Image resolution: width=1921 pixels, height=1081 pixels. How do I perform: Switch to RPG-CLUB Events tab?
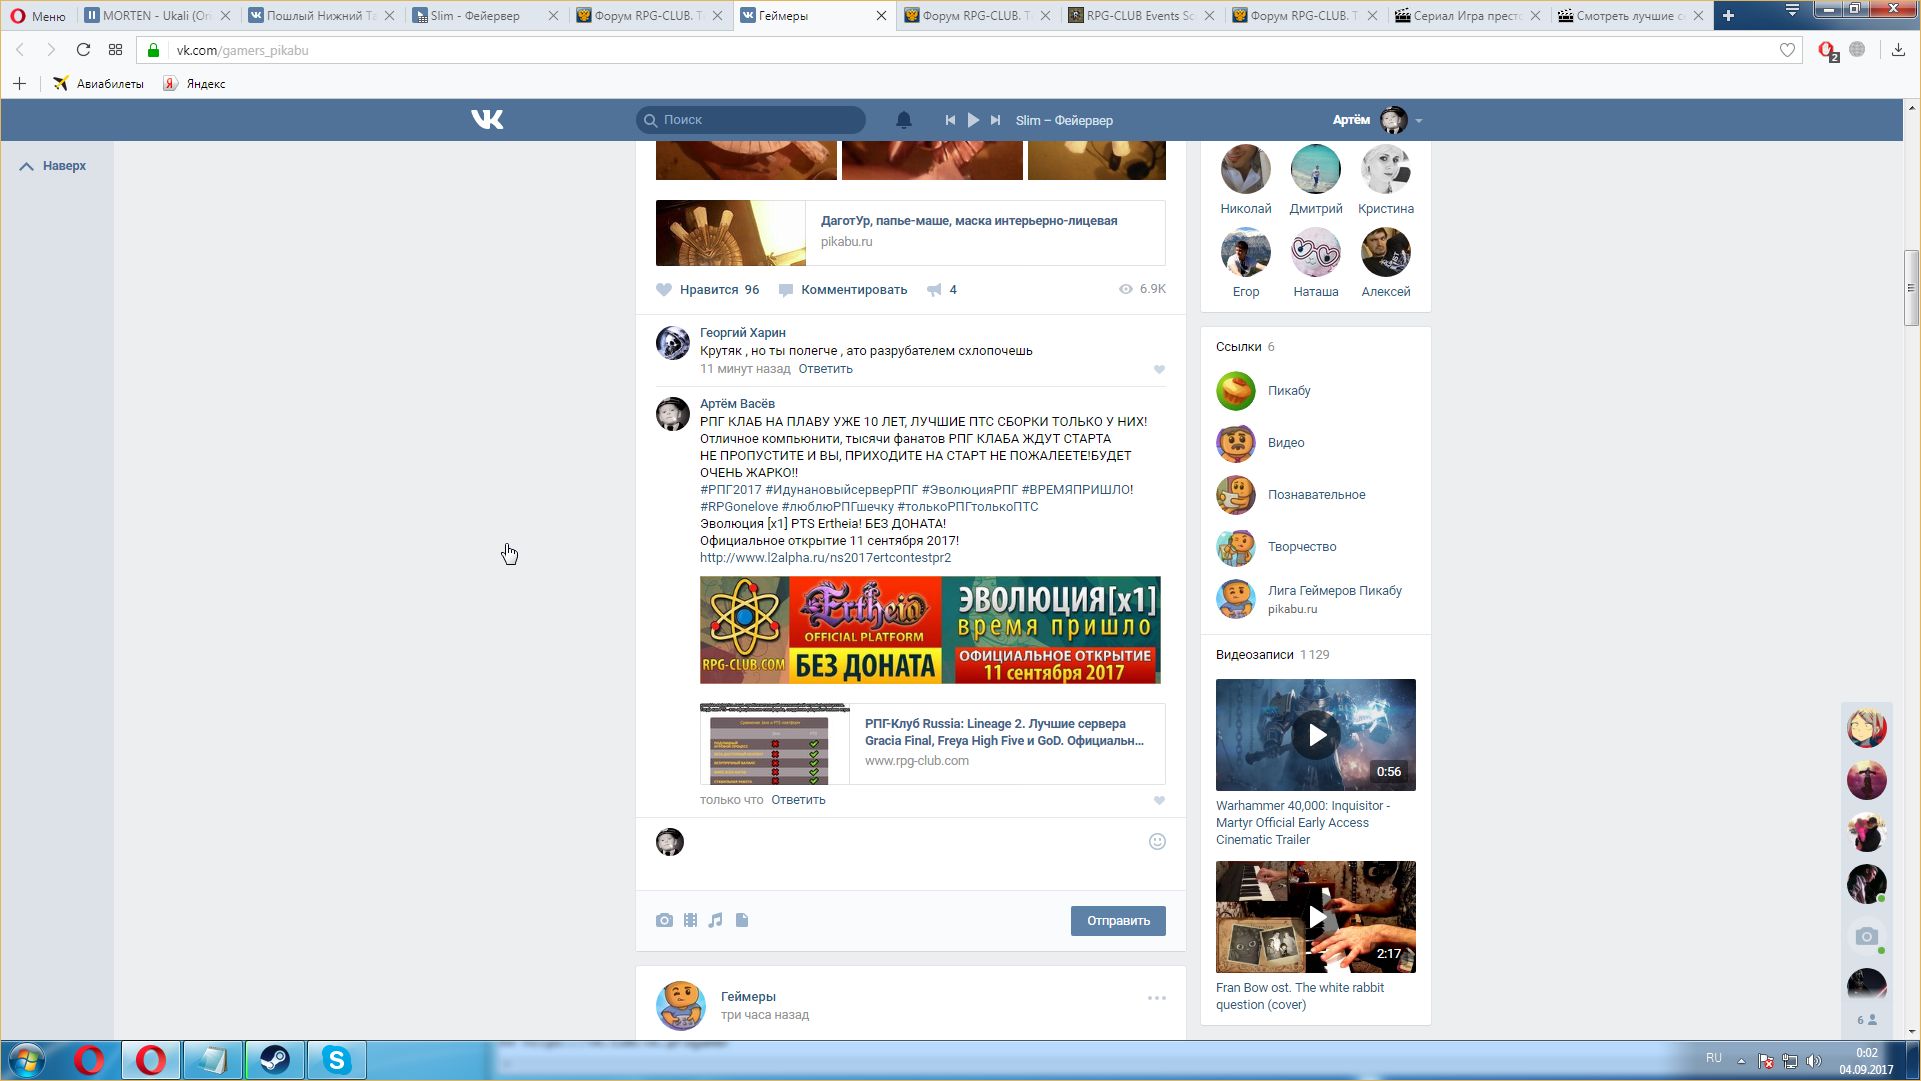coord(1142,15)
